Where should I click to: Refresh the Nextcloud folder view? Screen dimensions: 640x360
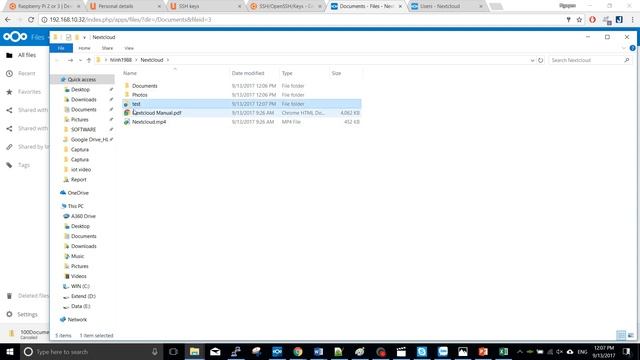coord(540,60)
